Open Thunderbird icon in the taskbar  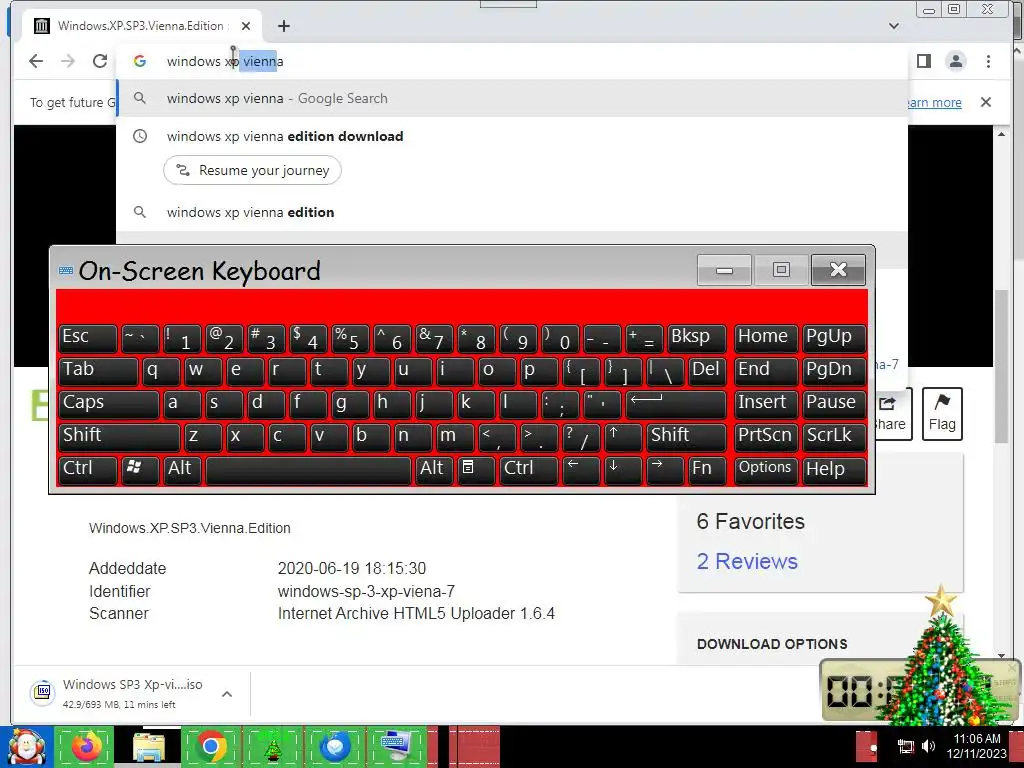coord(335,747)
